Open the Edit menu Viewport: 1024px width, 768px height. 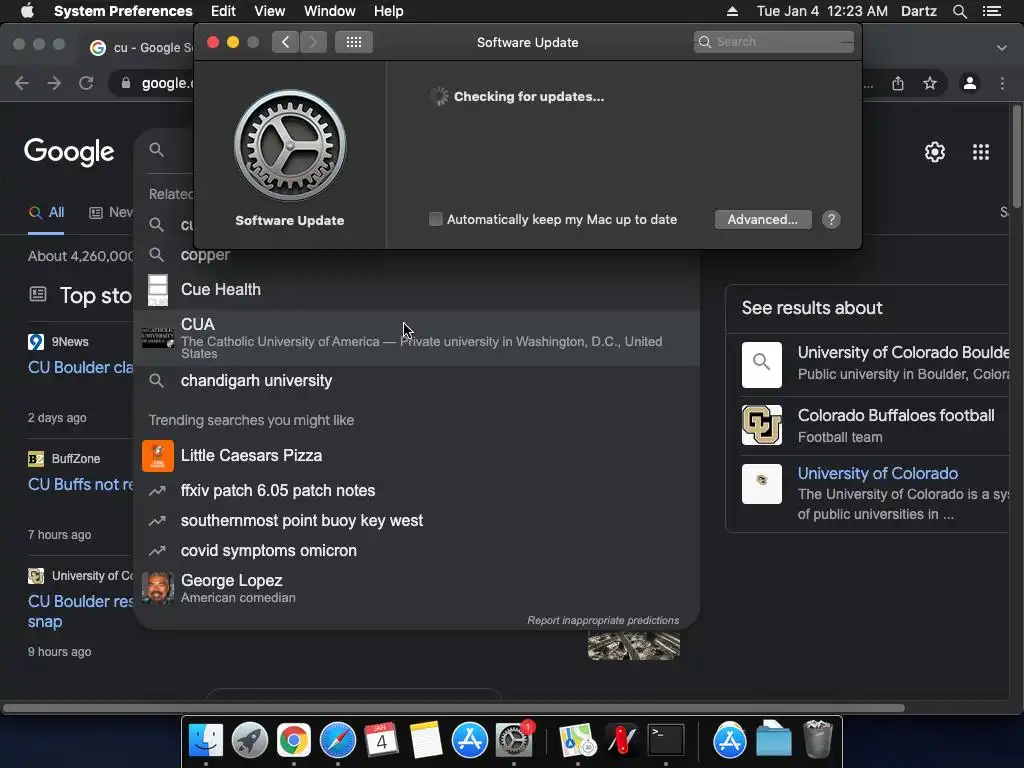[223, 11]
